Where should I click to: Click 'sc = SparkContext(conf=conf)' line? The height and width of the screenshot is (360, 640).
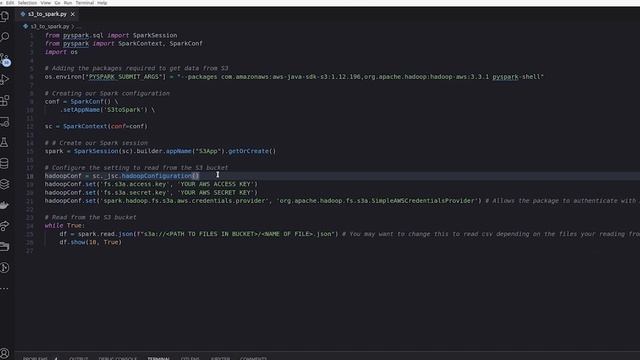coord(96,127)
